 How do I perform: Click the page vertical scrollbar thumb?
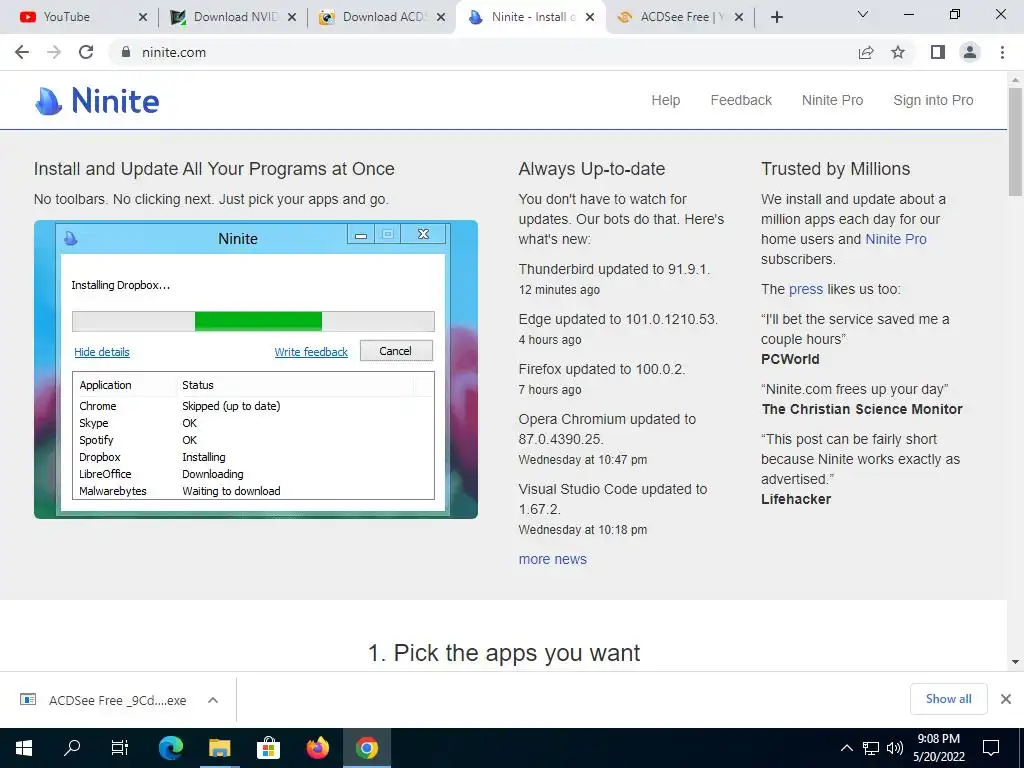point(1015,140)
